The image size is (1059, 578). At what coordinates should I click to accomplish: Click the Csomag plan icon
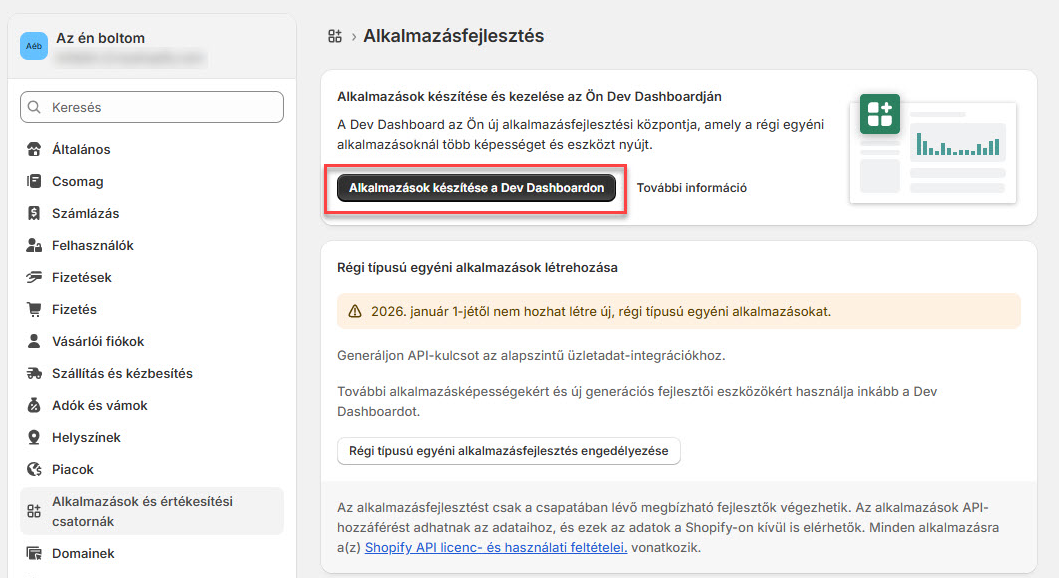click(x=34, y=182)
